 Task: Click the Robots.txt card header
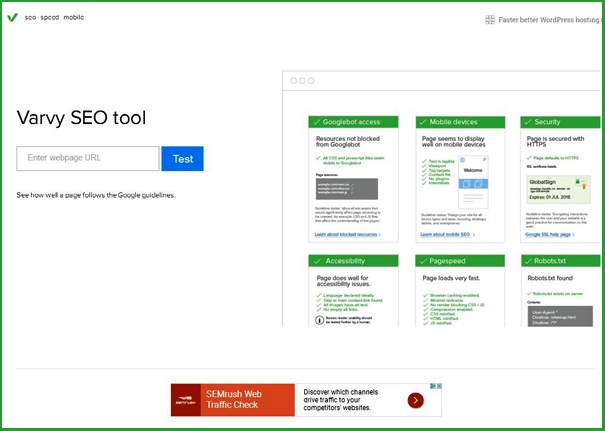[561, 261]
